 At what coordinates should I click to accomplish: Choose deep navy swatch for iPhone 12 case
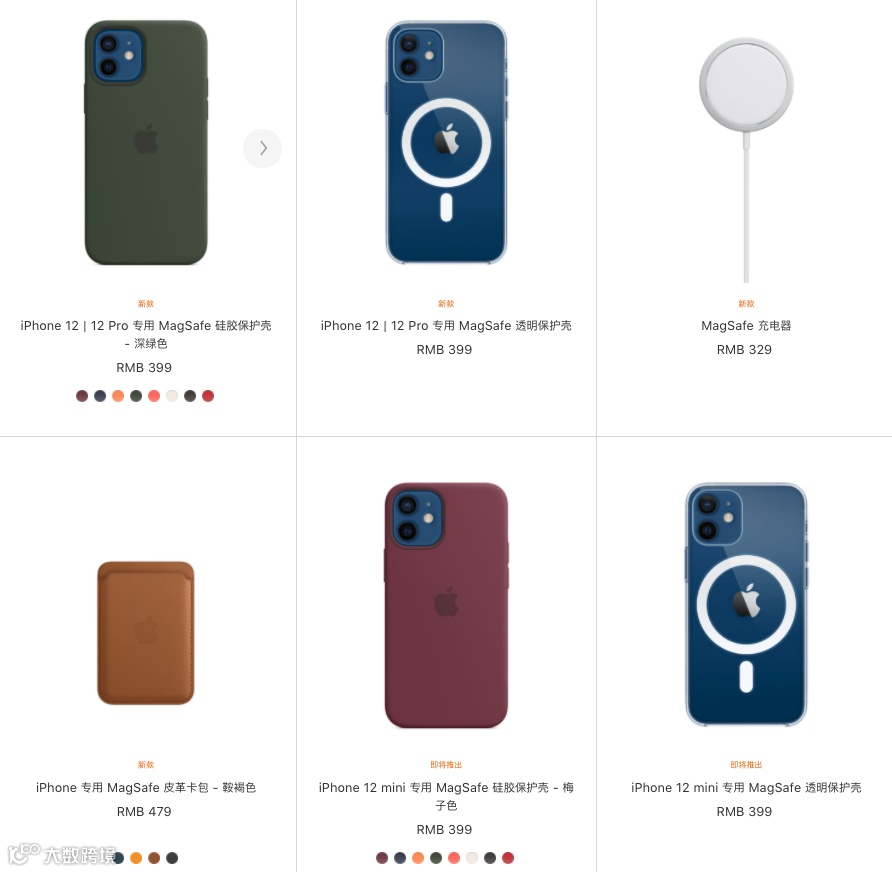pos(100,396)
